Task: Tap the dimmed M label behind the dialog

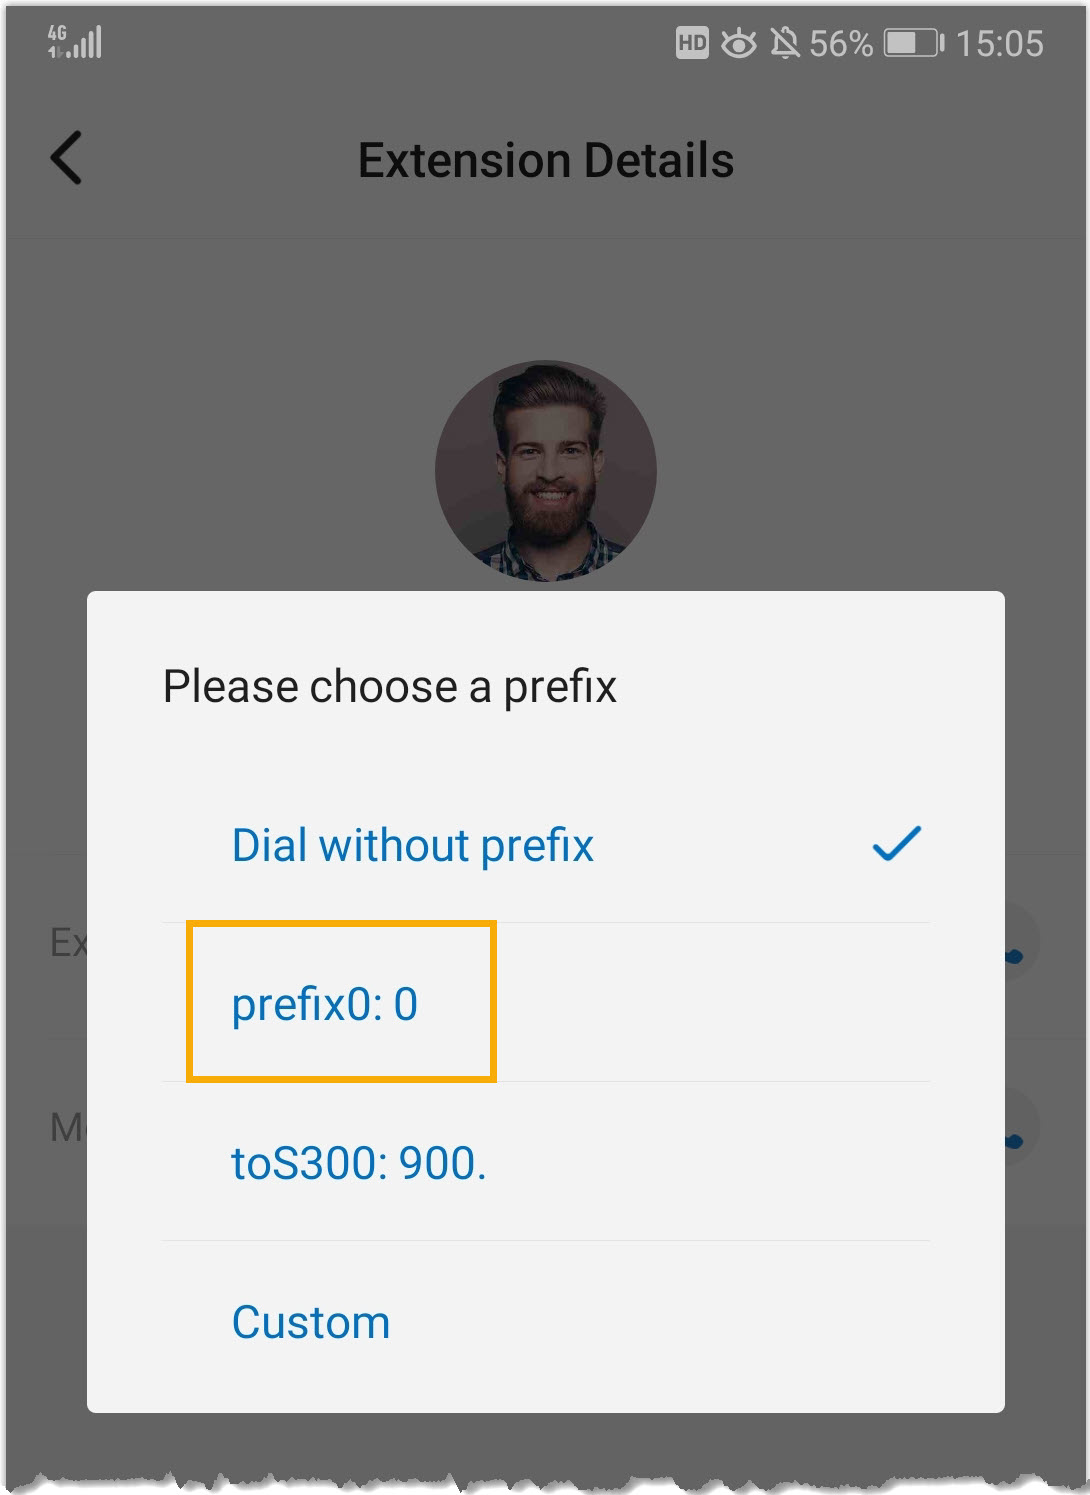Action: coord(67,1128)
